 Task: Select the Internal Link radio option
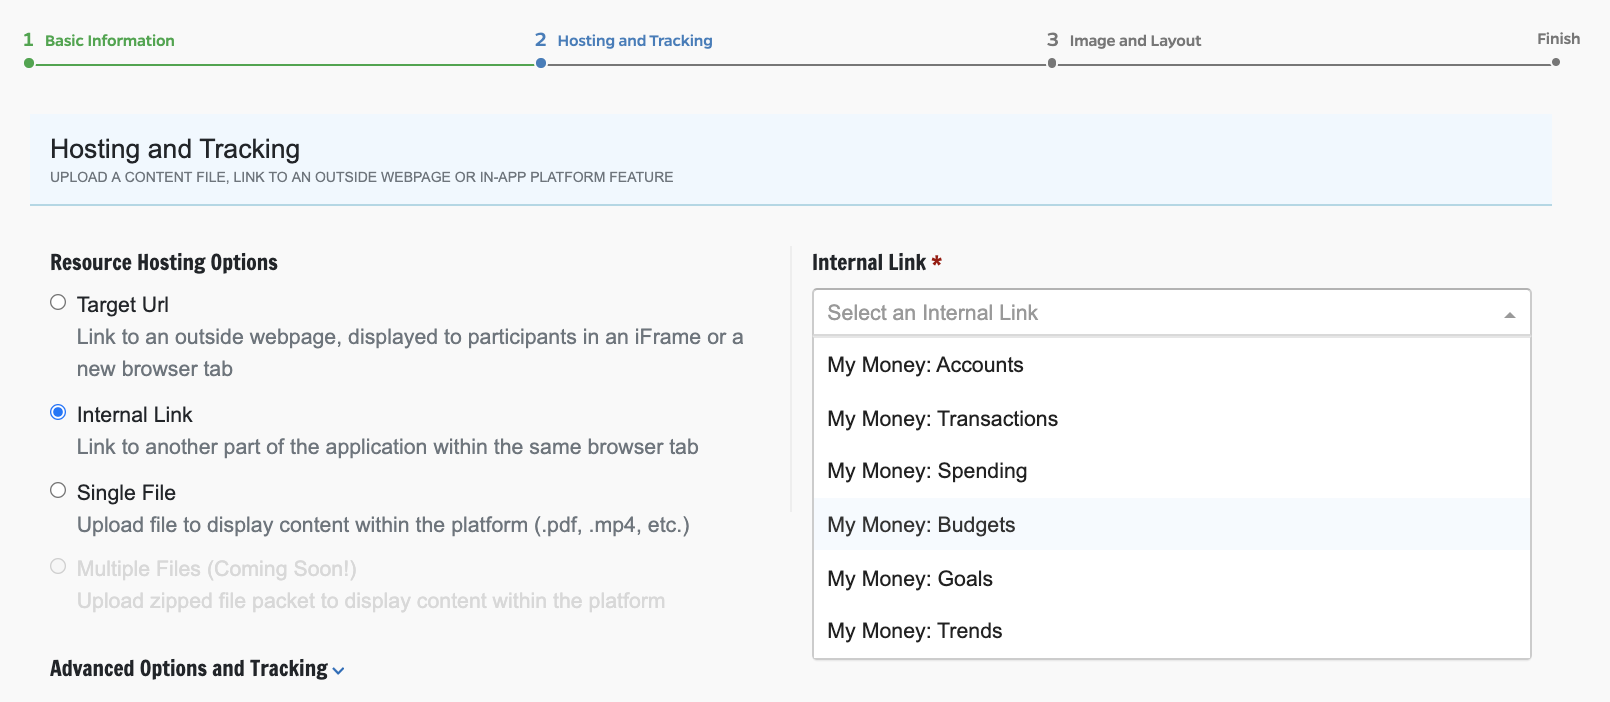(58, 413)
